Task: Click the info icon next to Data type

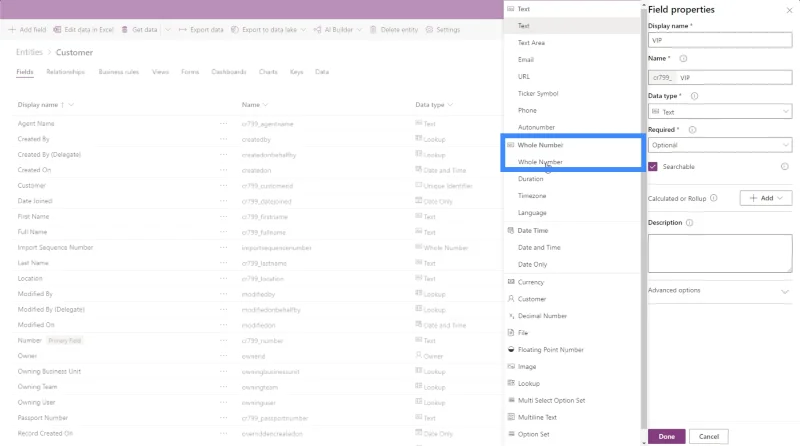Action: pos(694,96)
